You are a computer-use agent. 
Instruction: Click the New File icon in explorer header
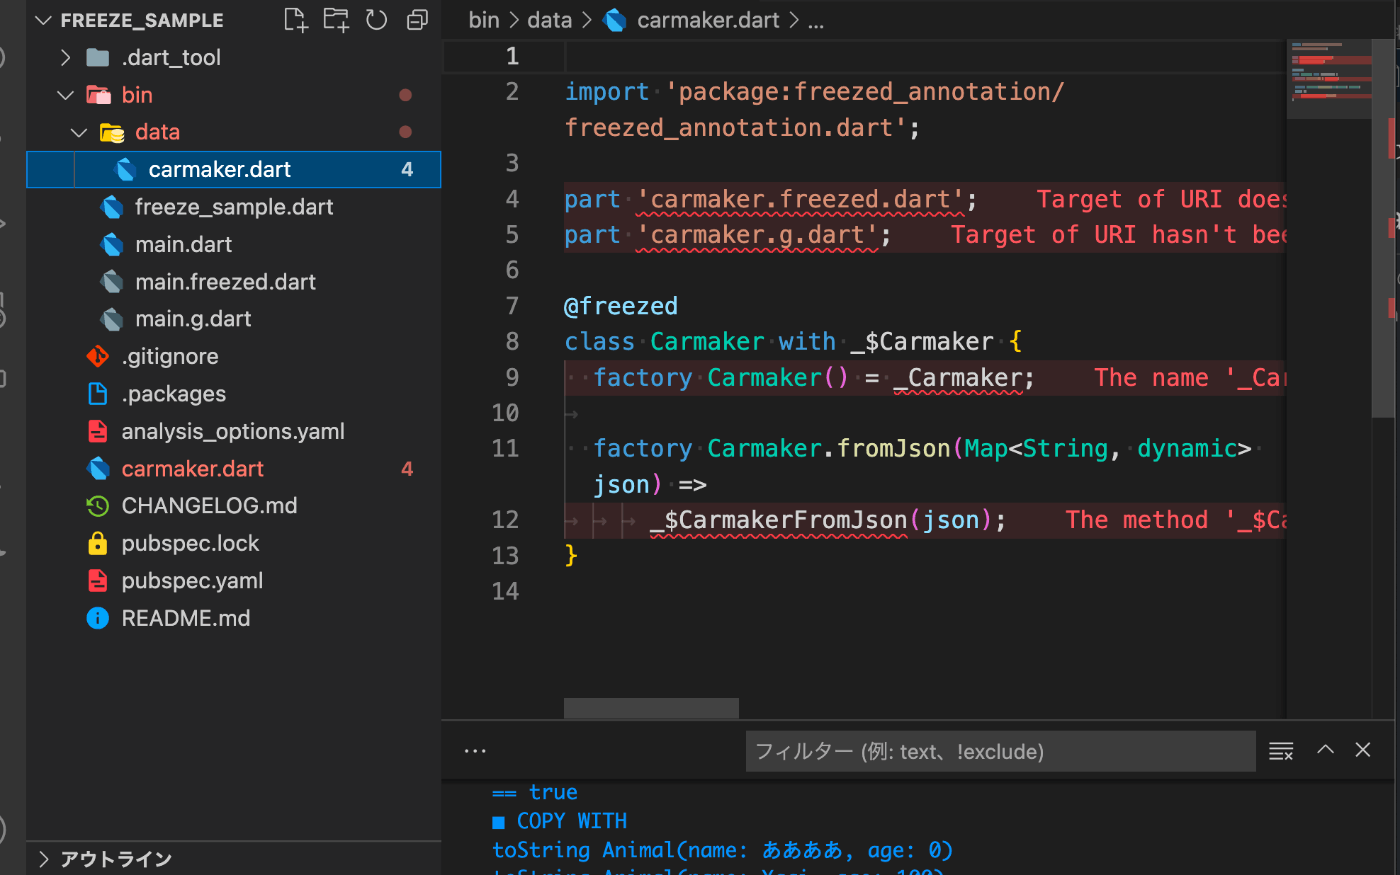click(296, 20)
